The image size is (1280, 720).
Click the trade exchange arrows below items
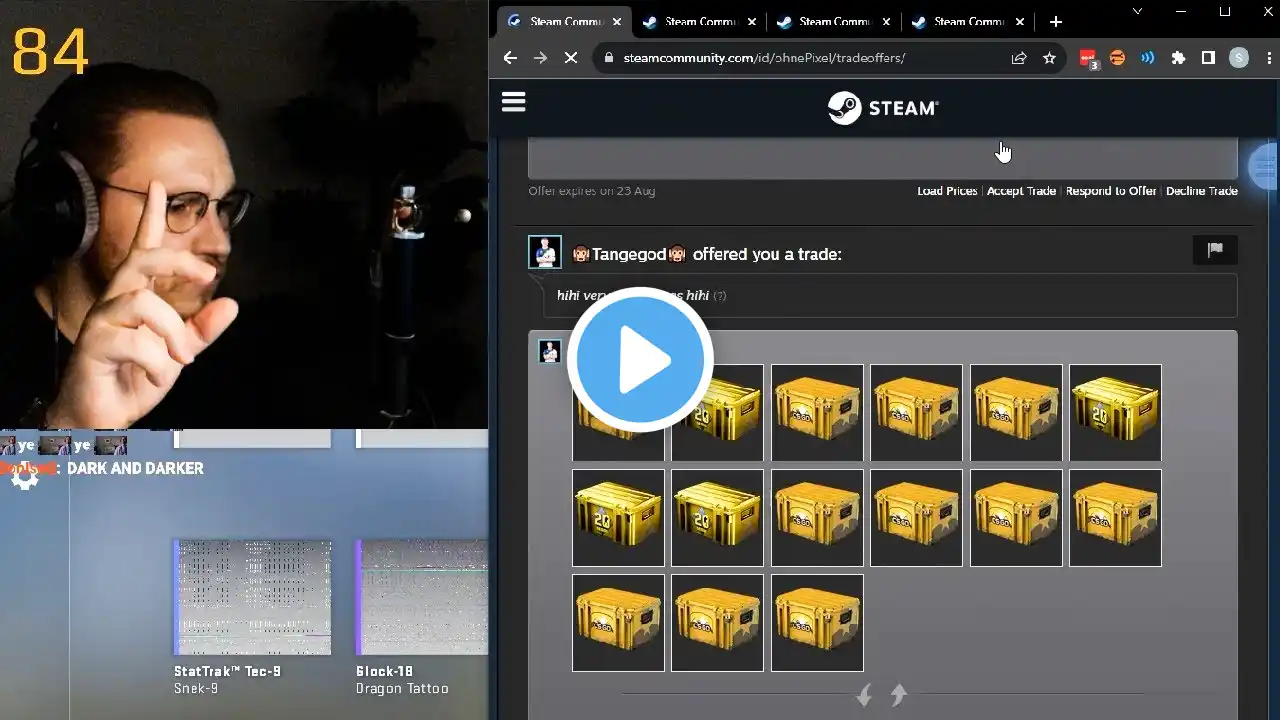point(882,695)
